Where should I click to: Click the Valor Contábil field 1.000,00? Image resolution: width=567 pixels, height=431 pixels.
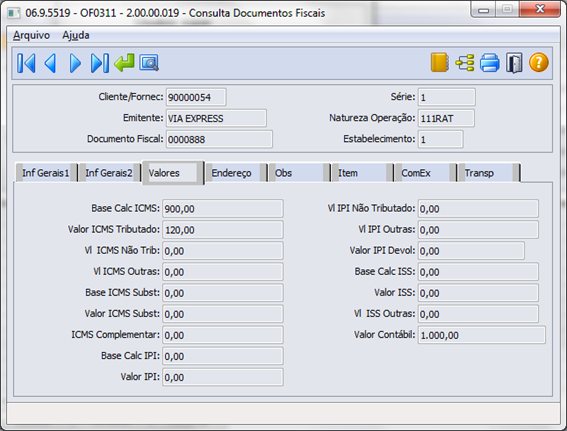482,335
